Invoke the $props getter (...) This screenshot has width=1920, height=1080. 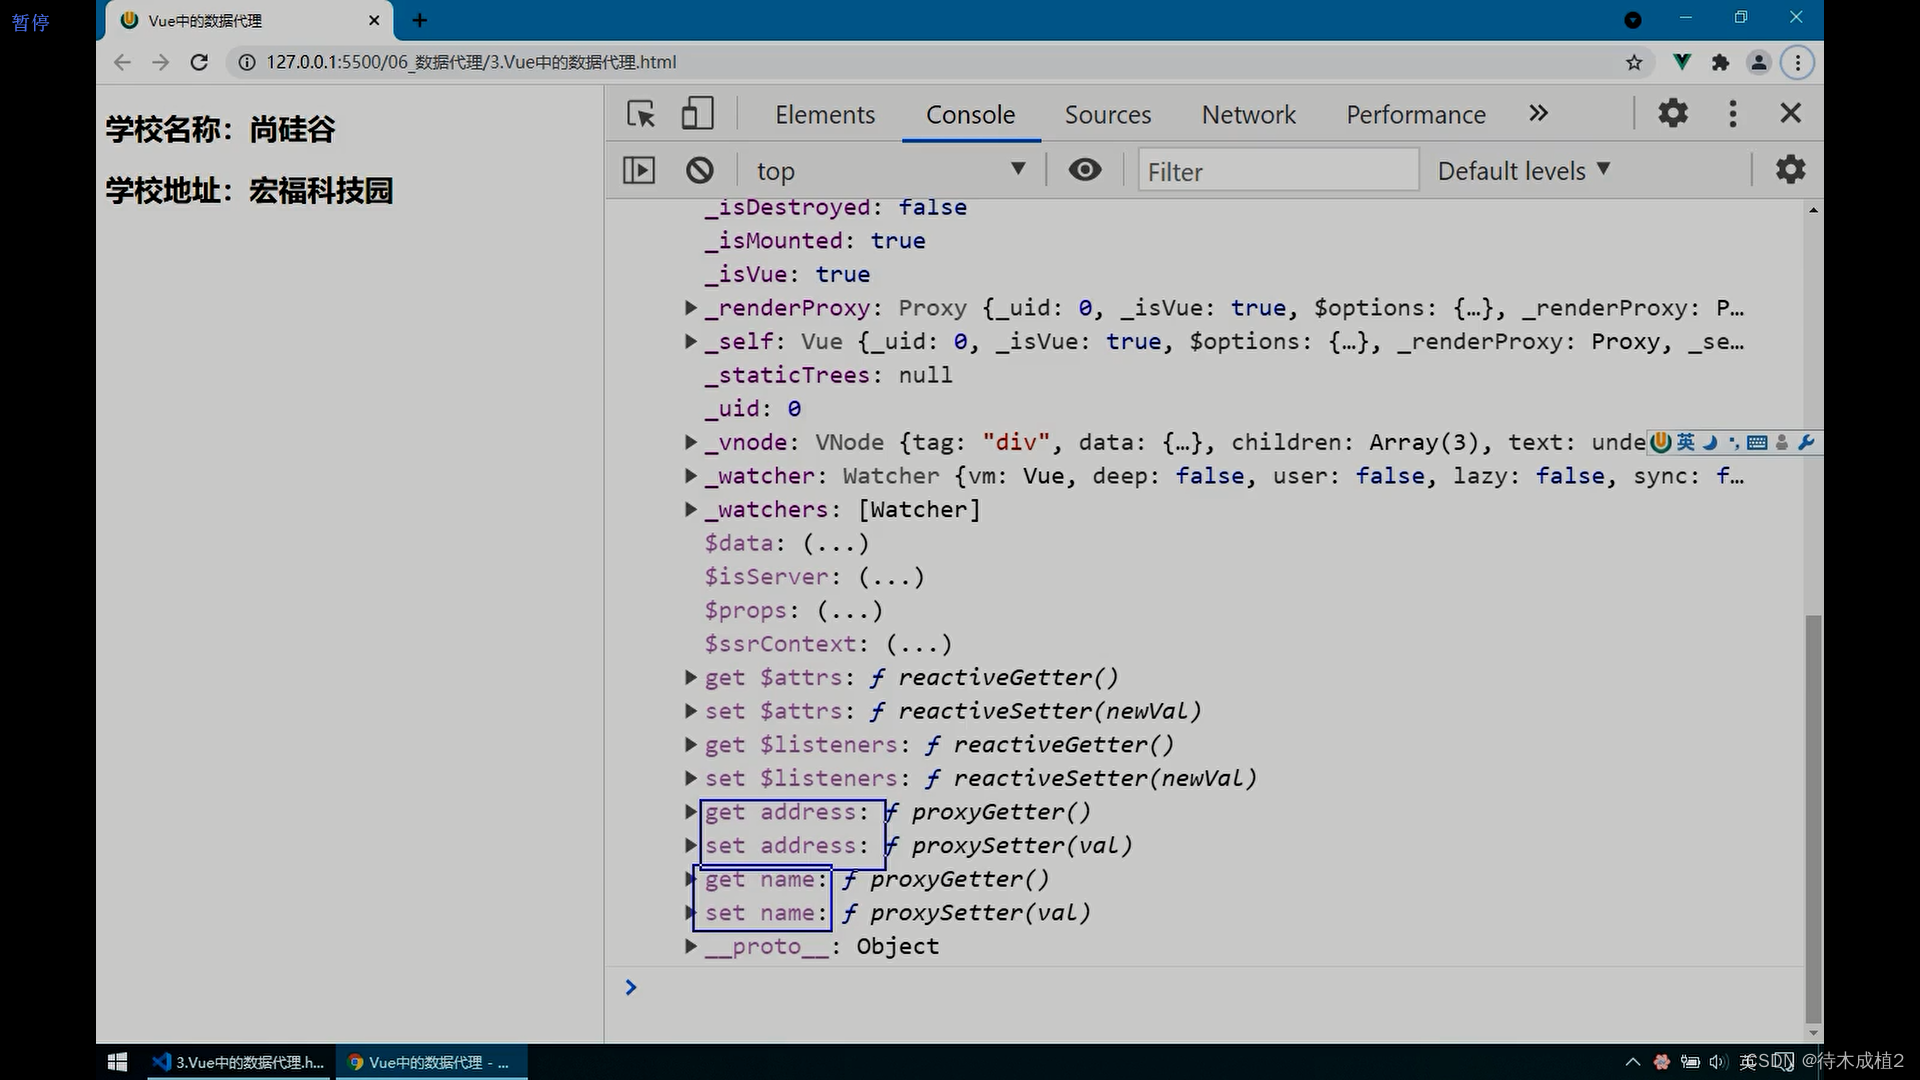click(850, 610)
